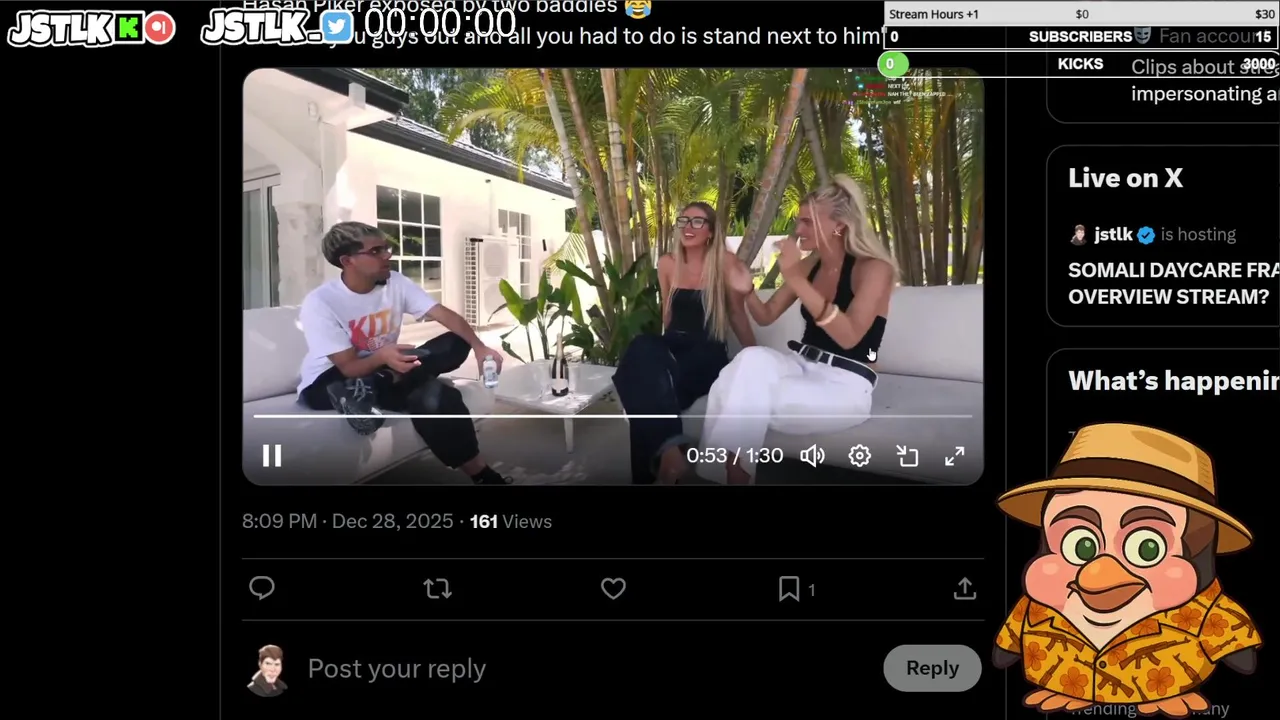Image resolution: width=1280 pixels, height=720 pixels.
Task: Seek on the video progress bar
Action: (613, 415)
